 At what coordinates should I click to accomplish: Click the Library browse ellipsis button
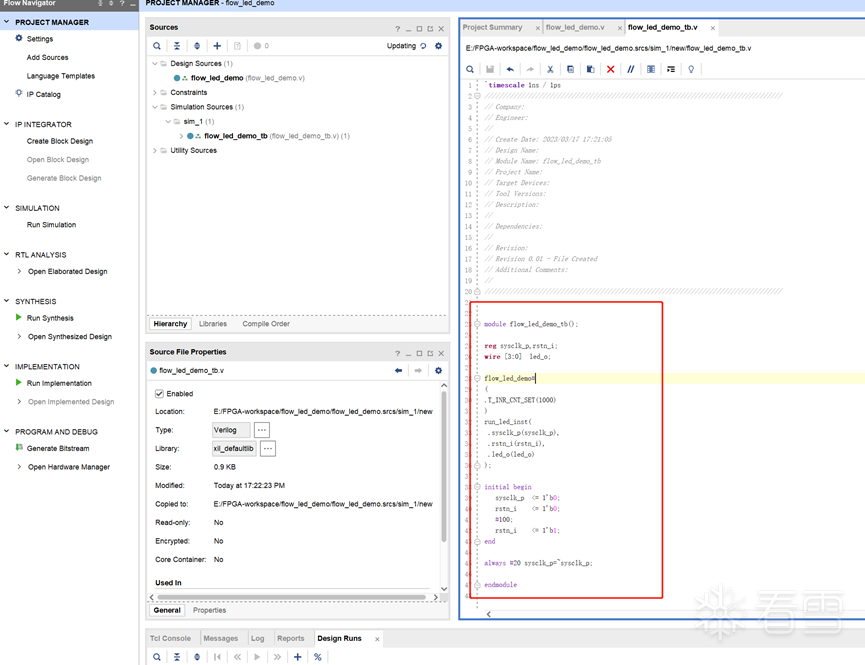click(268, 449)
